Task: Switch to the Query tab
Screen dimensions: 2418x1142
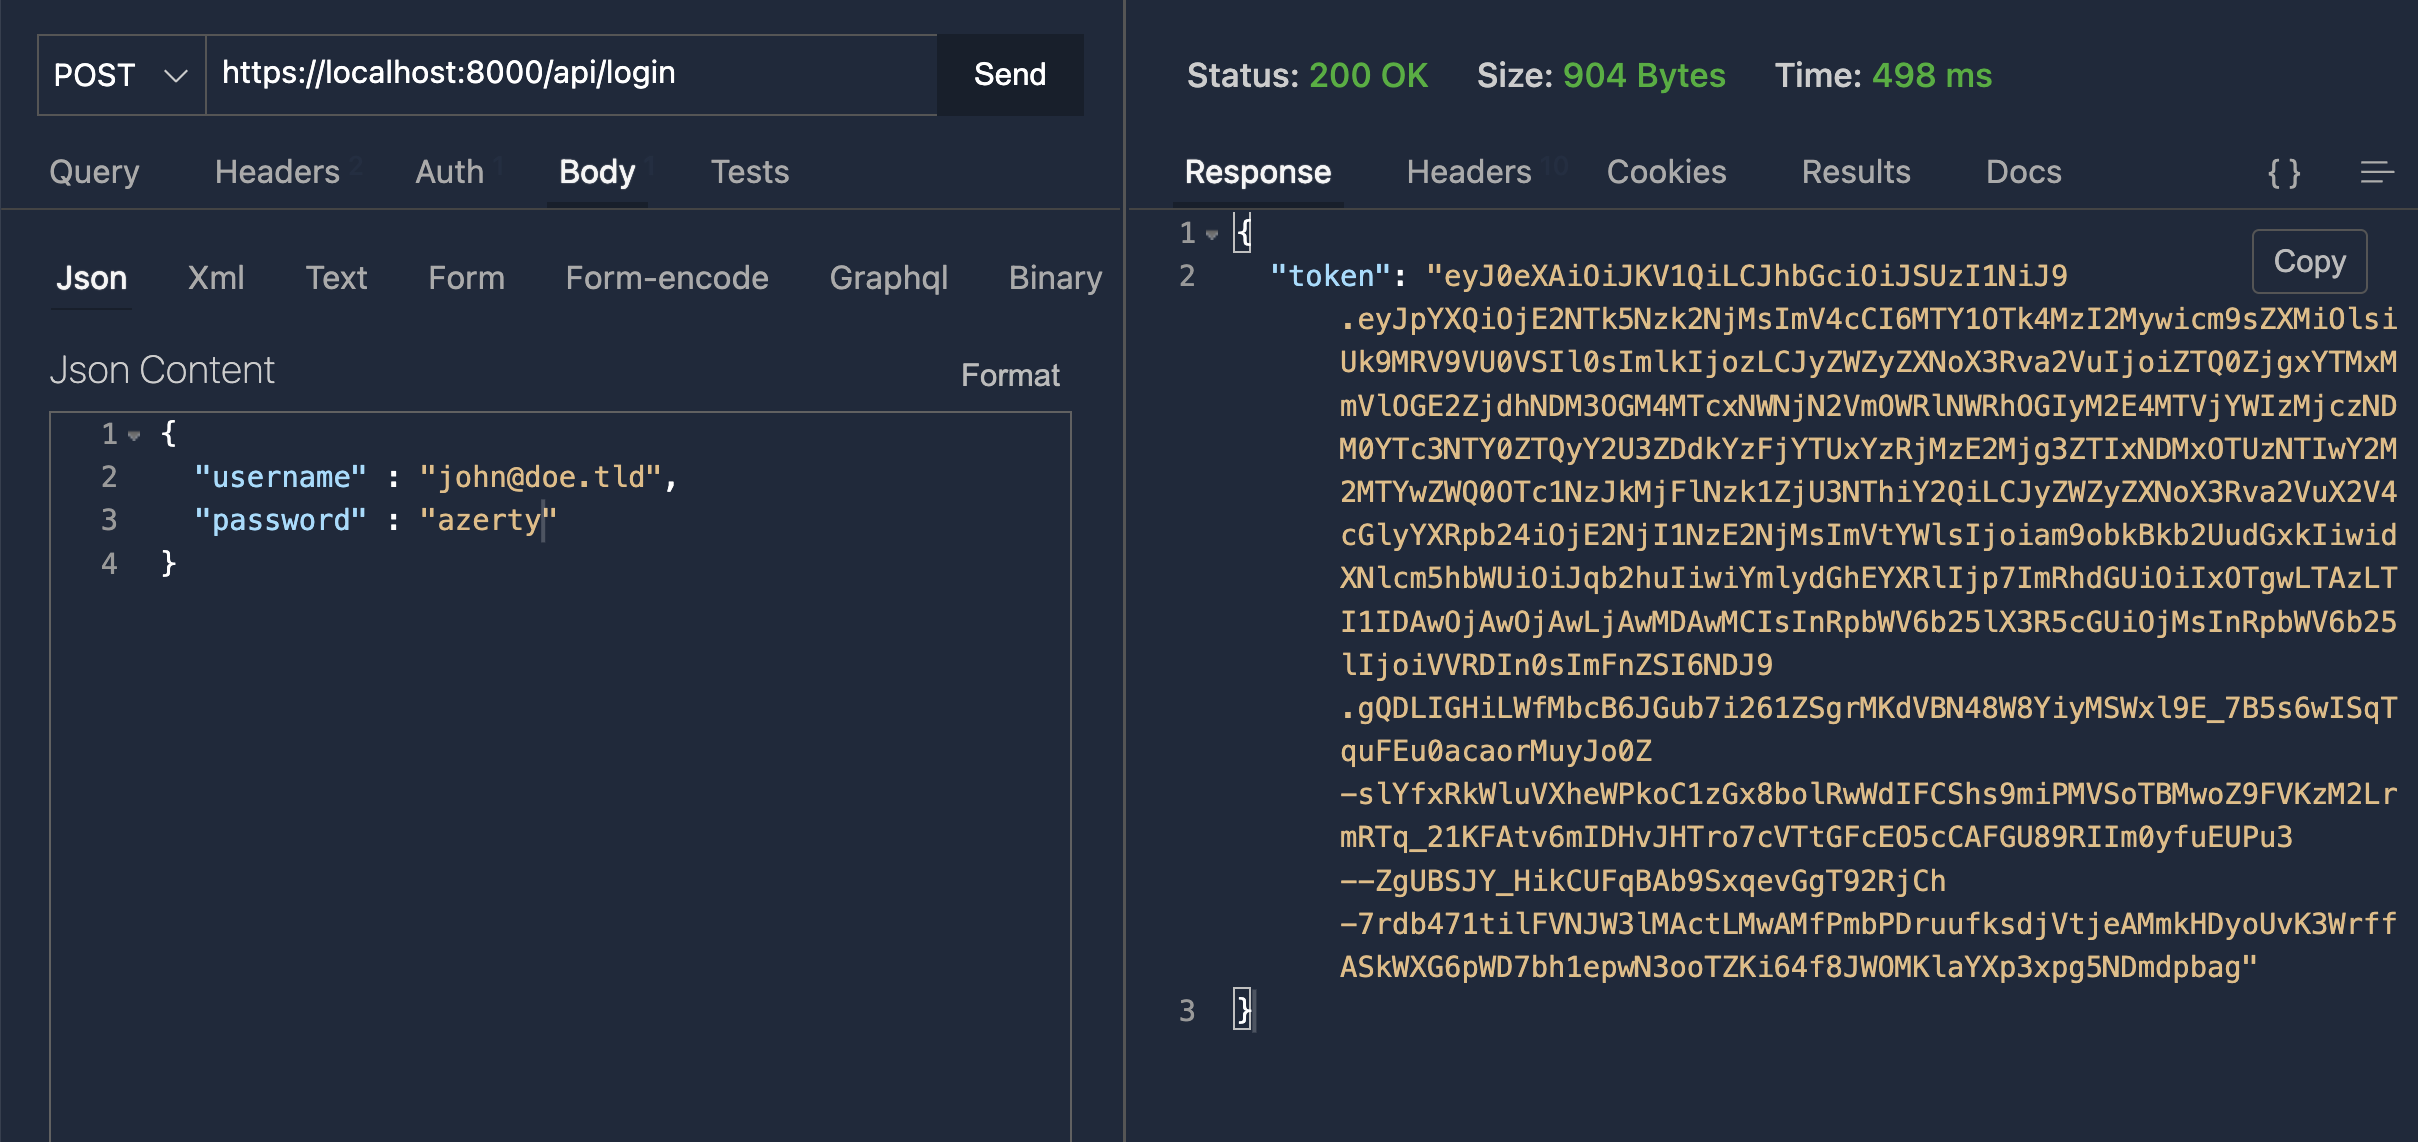Action: point(94,172)
